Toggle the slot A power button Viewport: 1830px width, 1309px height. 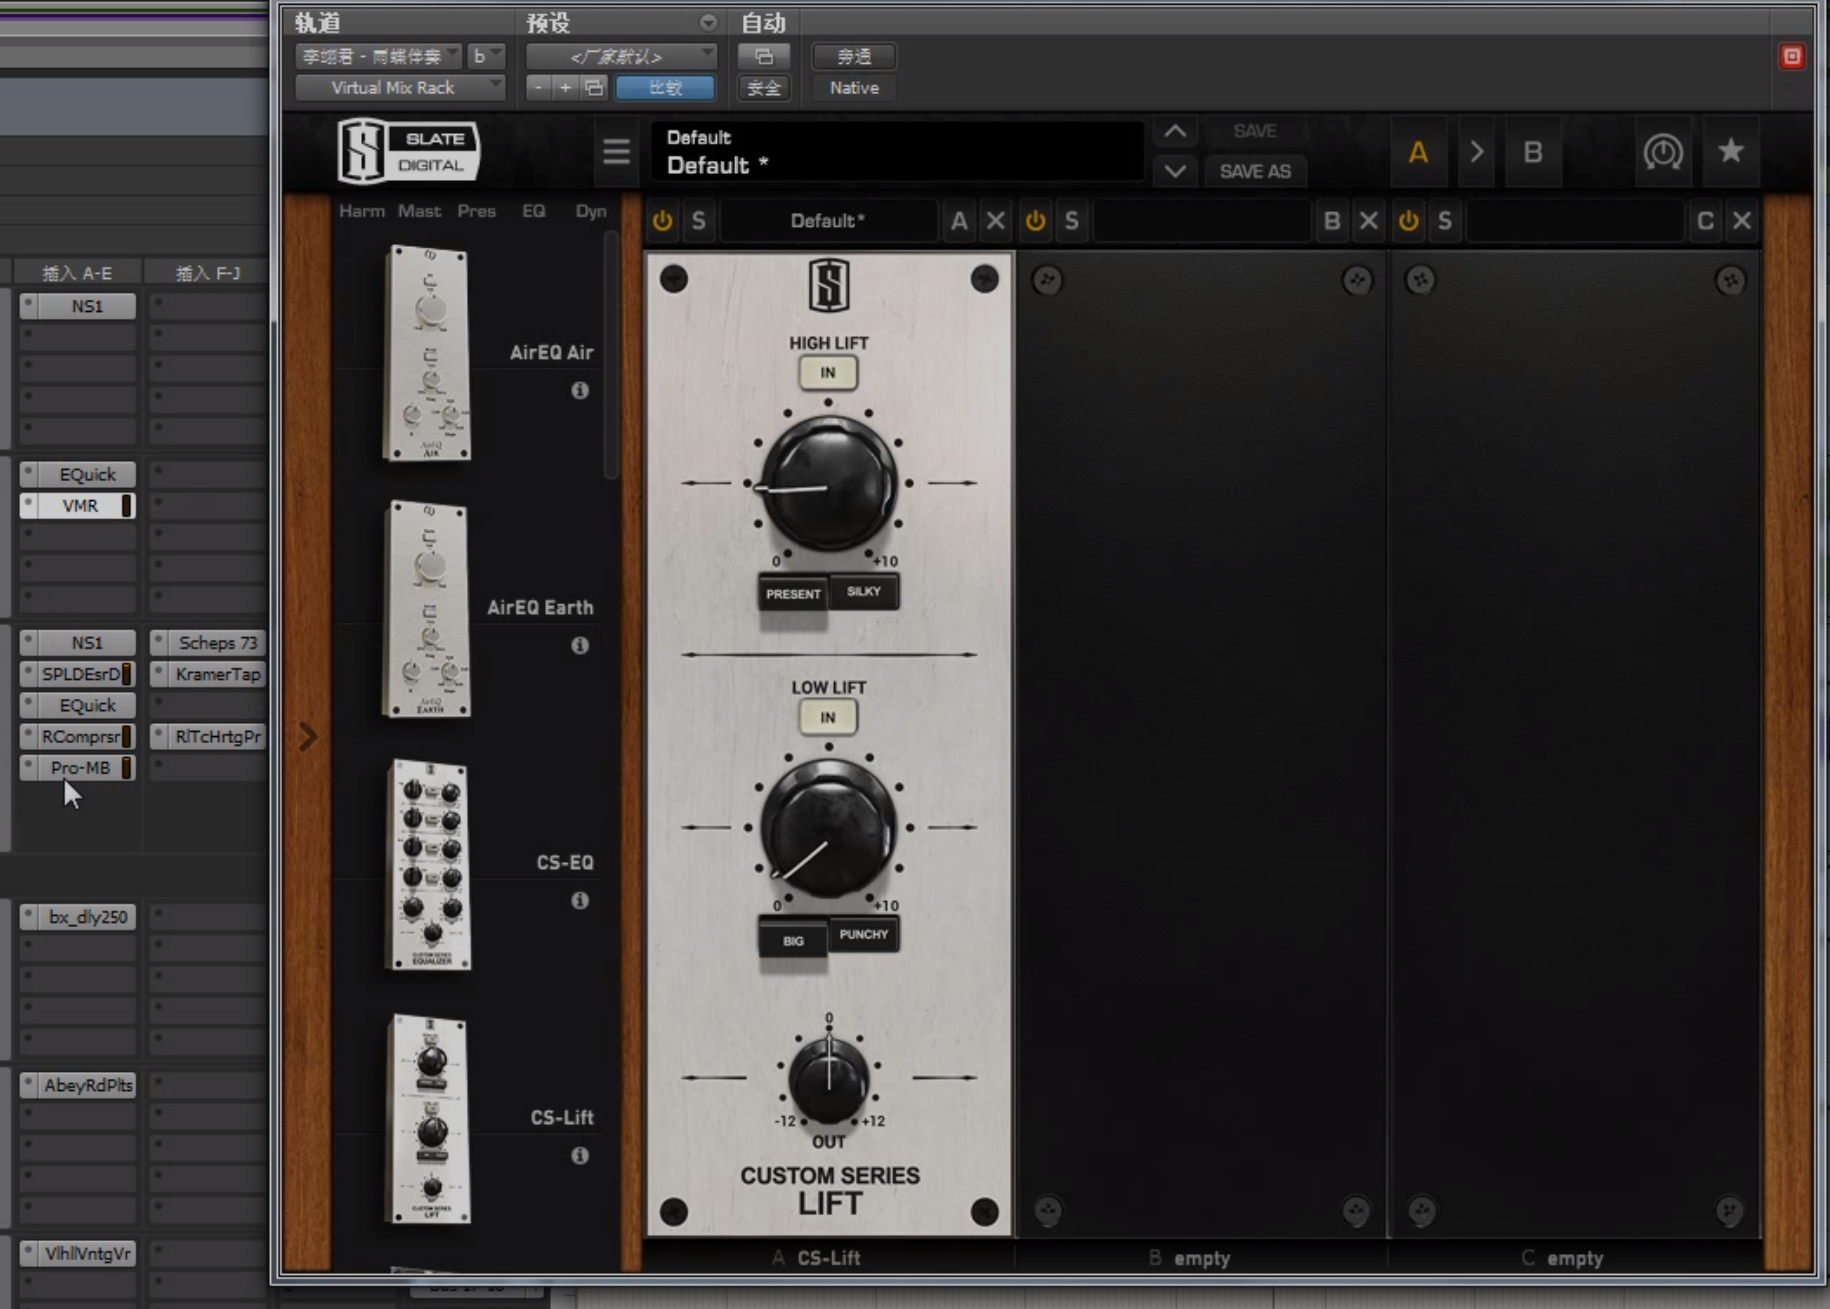tap(663, 221)
